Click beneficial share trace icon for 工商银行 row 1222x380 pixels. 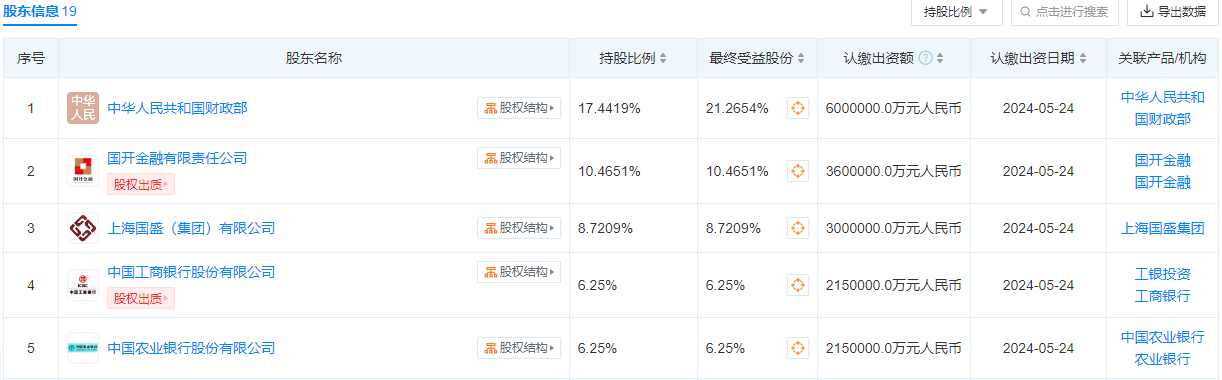point(797,285)
